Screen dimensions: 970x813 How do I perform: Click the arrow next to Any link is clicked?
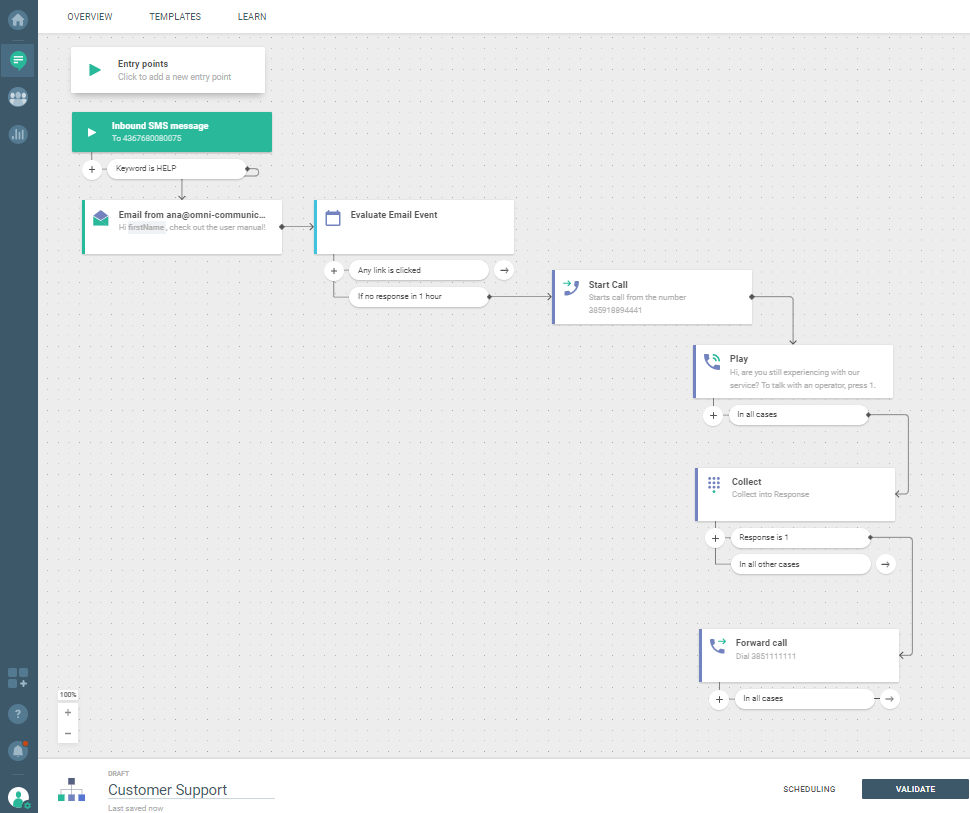pyautogui.click(x=504, y=270)
